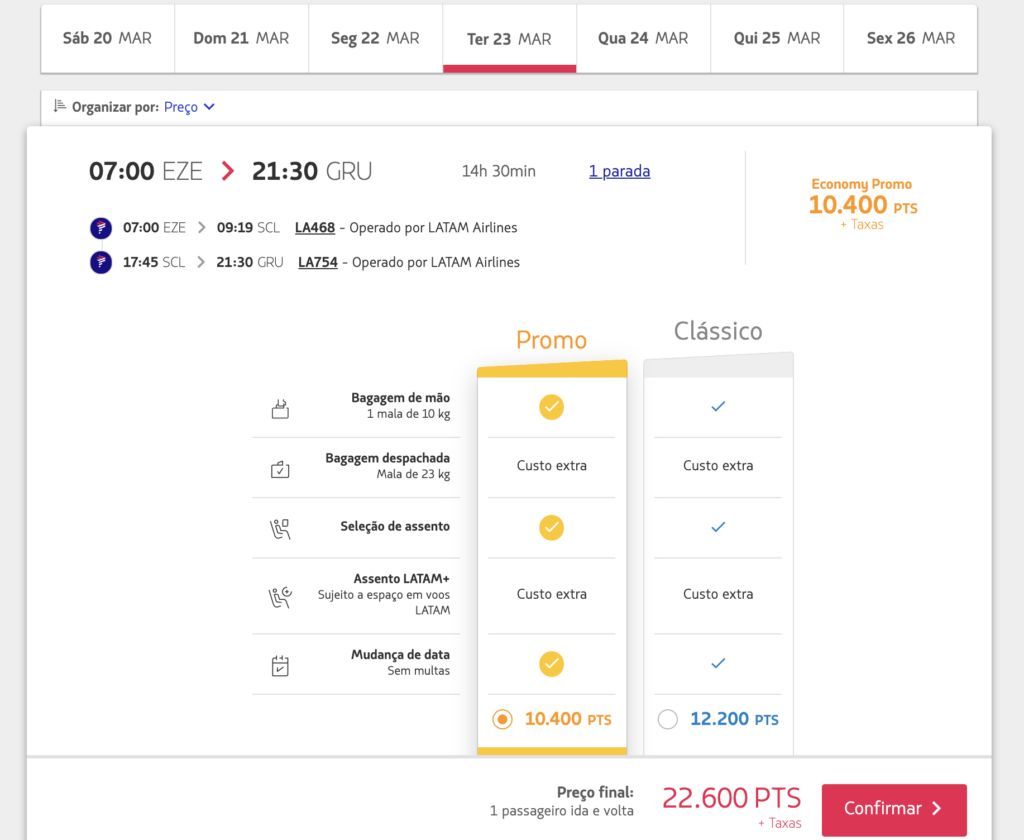The image size is (1024, 840).
Task: Click the seat selection icon
Action: pos(280,529)
